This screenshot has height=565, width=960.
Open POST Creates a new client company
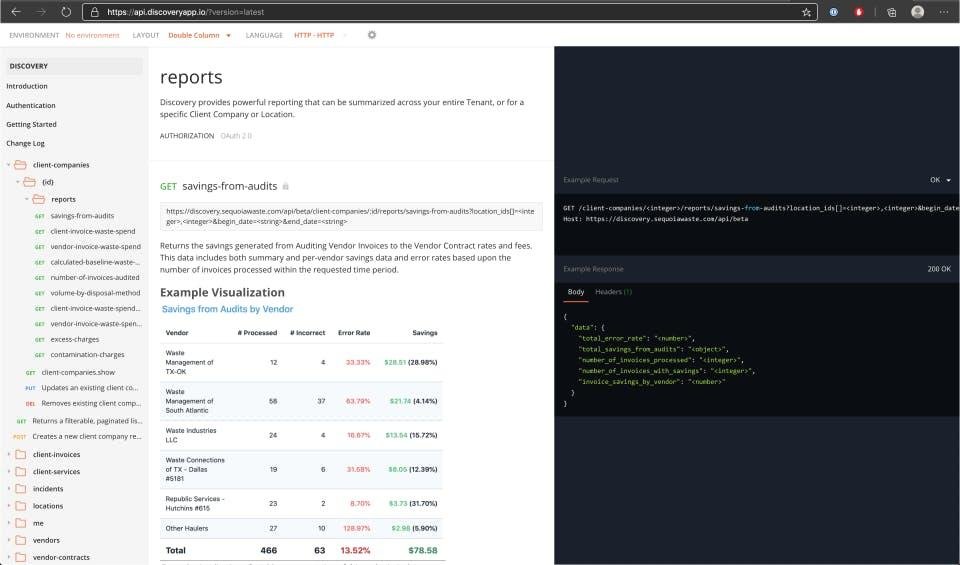(x=86, y=436)
